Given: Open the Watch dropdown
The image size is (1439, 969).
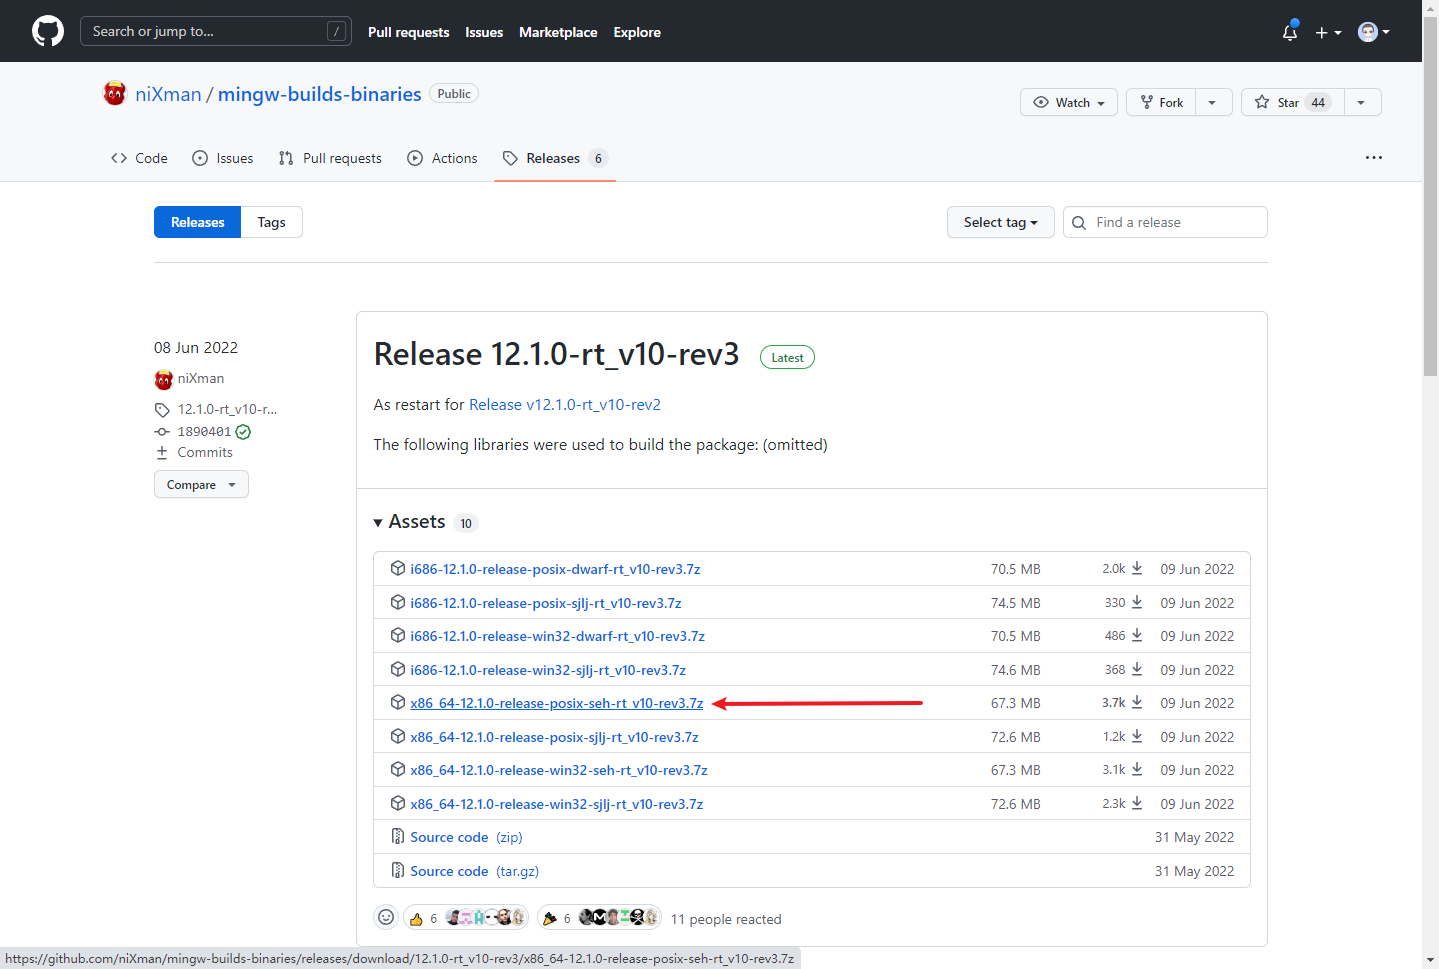Looking at the screenshot, I should pyautogui.click(x=1069, y=102).
